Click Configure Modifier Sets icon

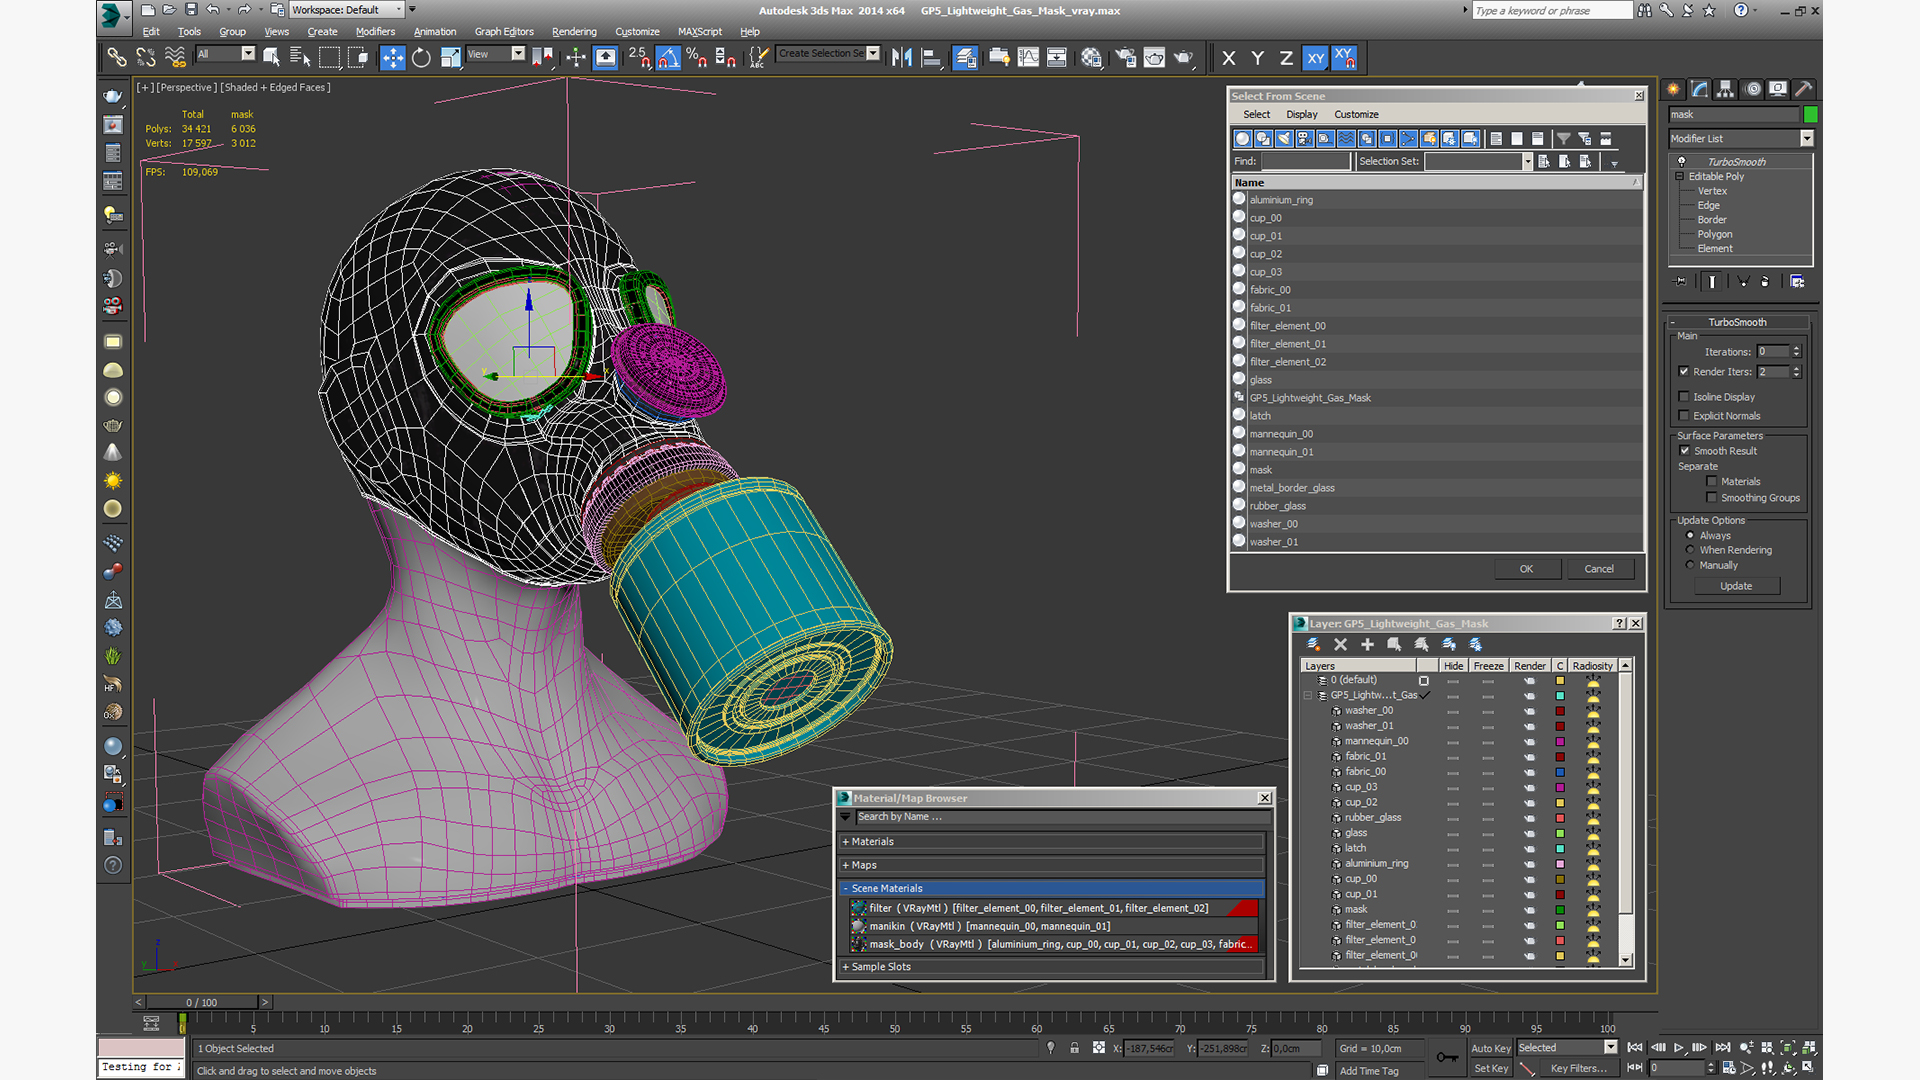[x=1797, y=282]
